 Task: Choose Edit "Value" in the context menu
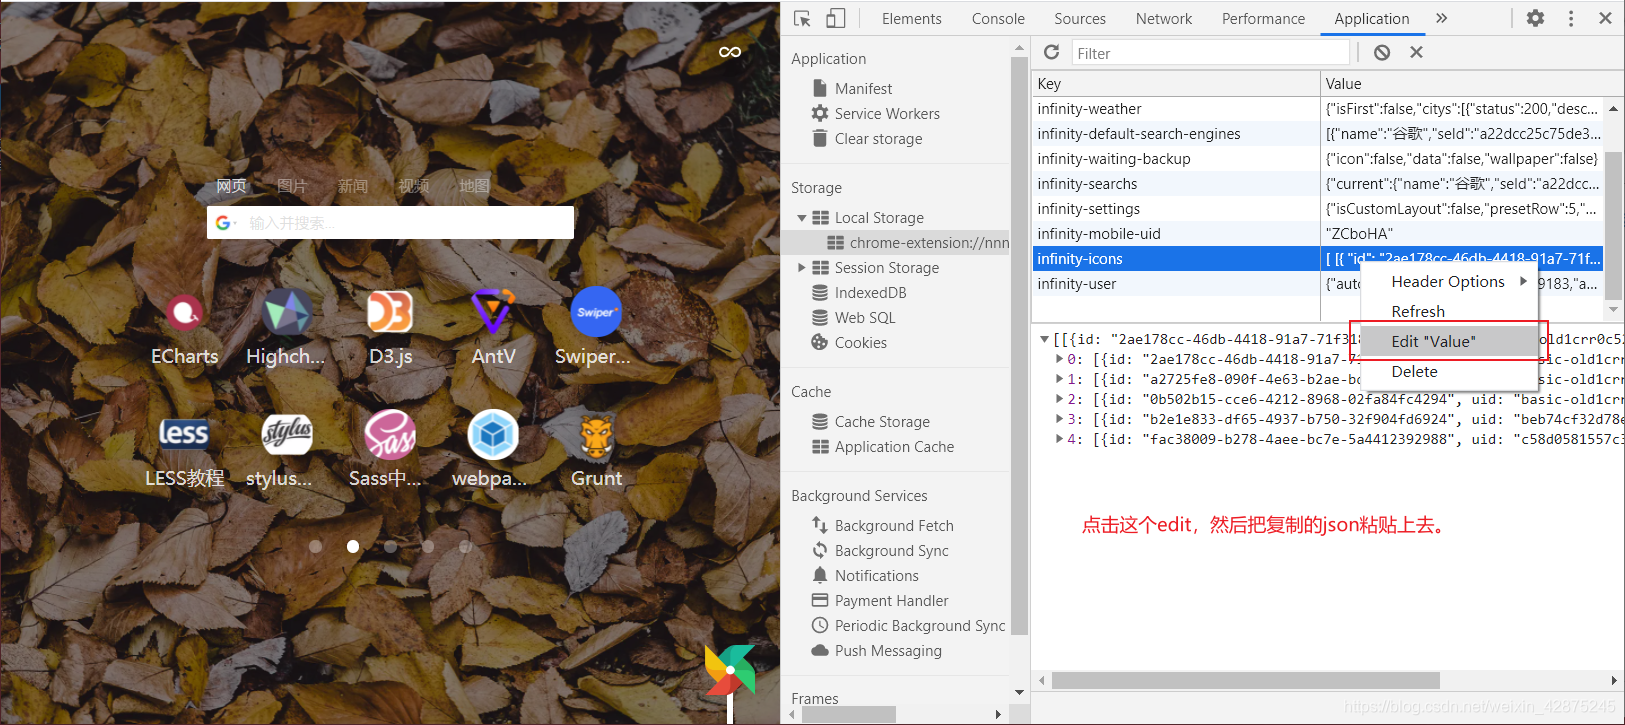(1449, 341)
